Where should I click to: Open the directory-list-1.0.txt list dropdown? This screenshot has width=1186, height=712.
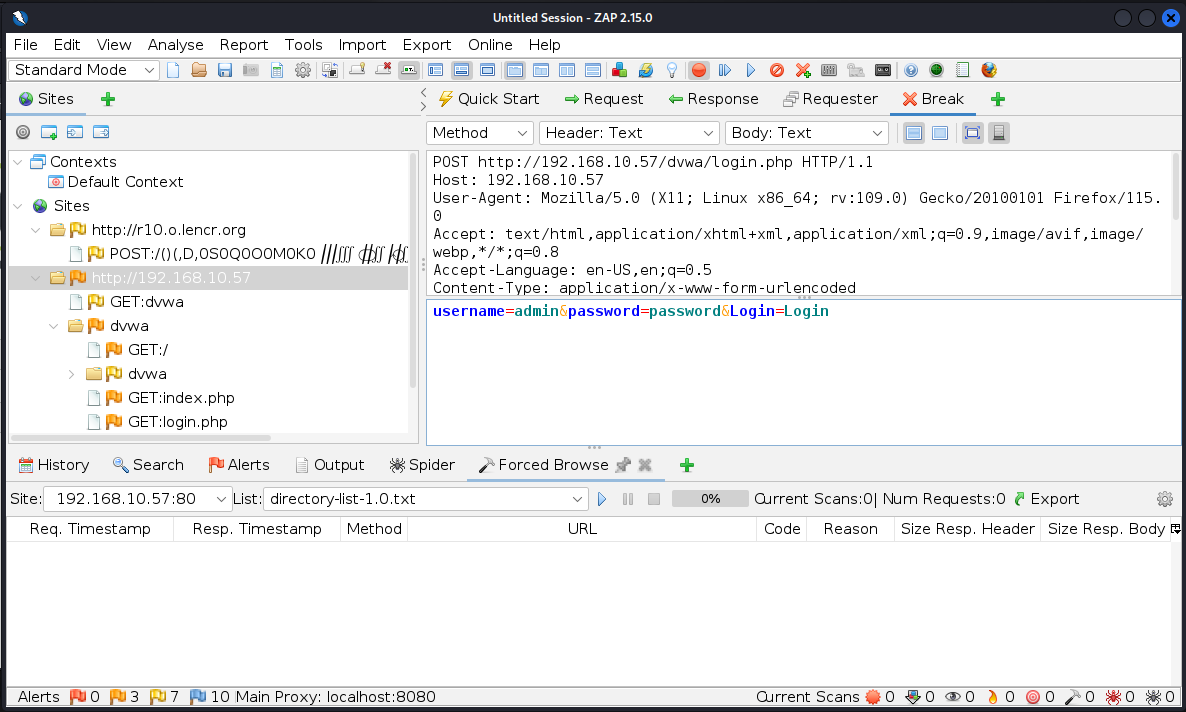click(x=426, y=499)
